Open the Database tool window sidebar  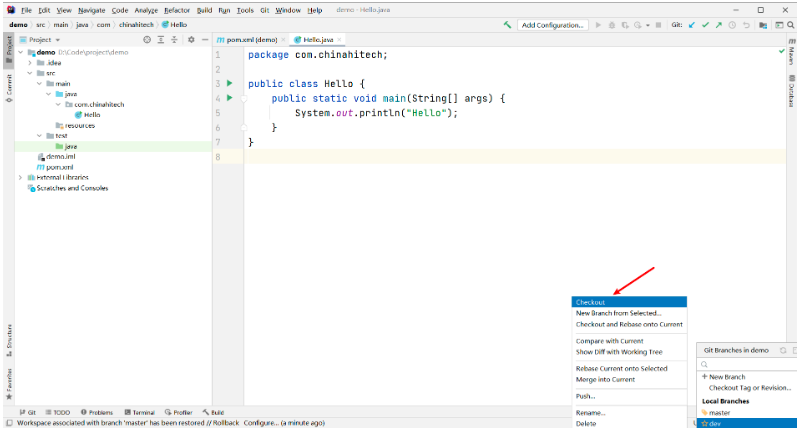coord(792,91)
